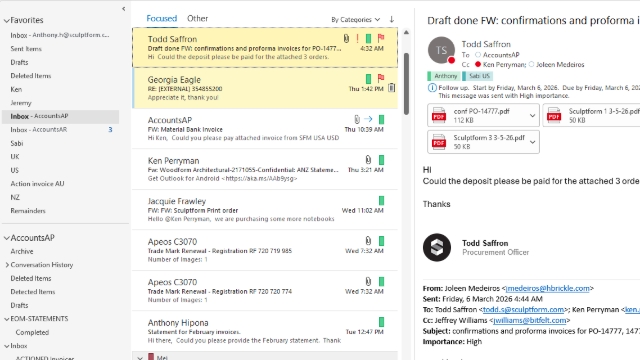Open Drafts folder in Favorites
This screenshot has width=640, height=360.
point(19,62)
